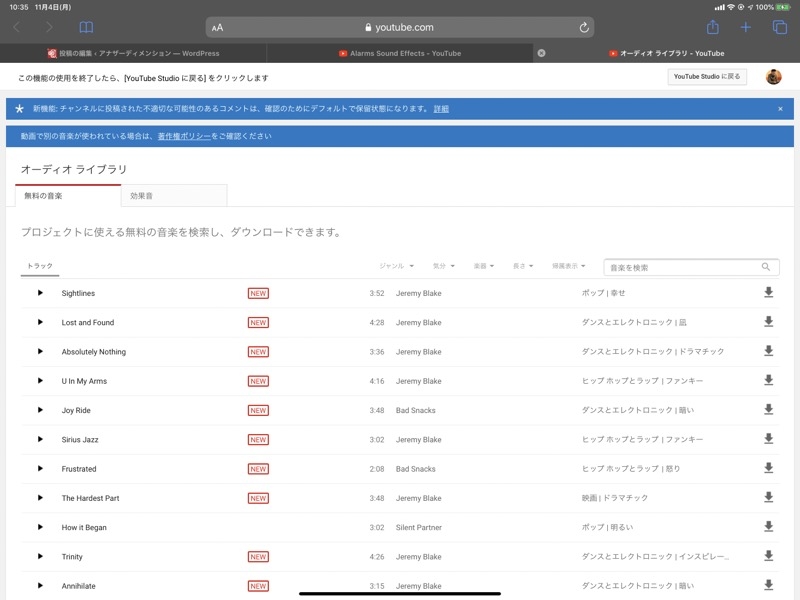Download the Trinity track
The height and width of the screenshot is (600, 800).
click(768, 556)
